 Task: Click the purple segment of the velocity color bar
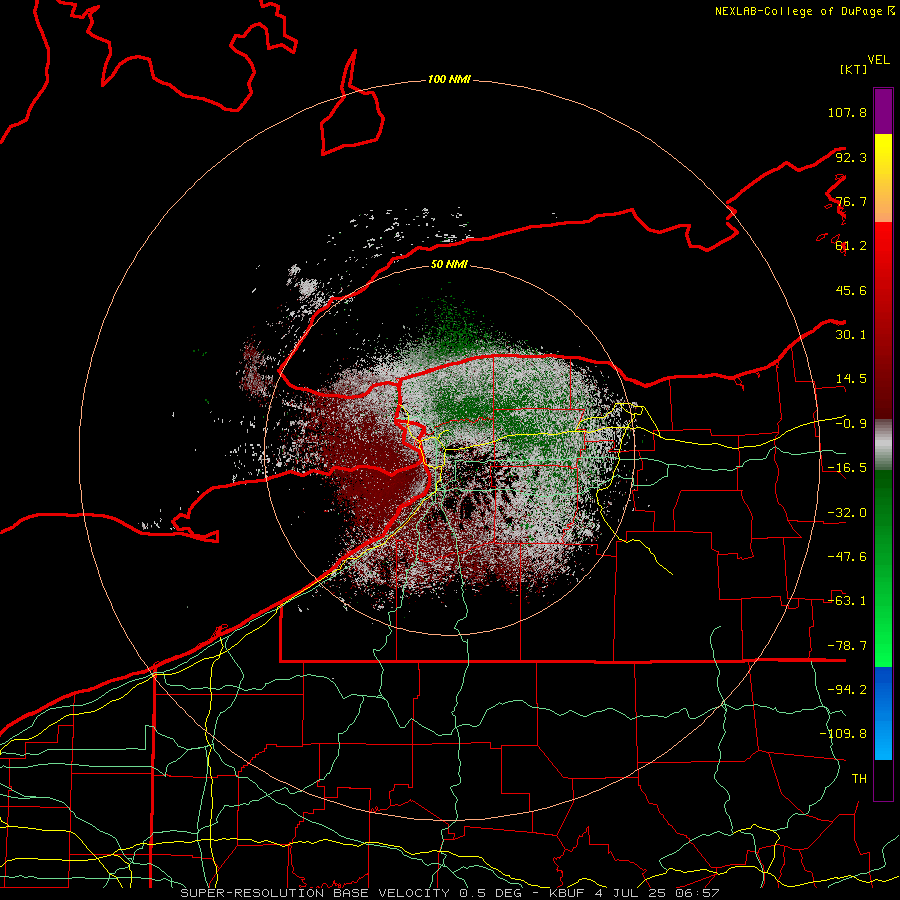883,111
